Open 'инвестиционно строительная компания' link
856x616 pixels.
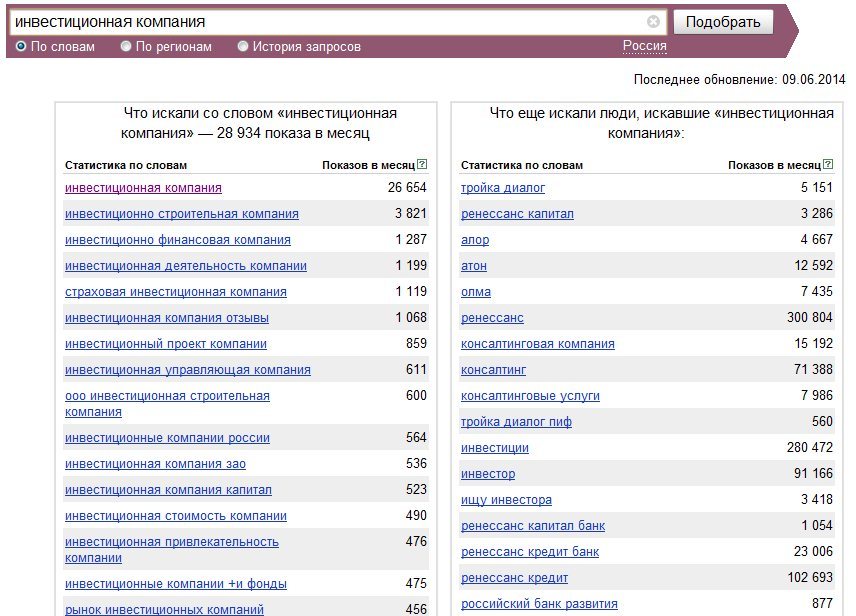click(x=182, y=214)
